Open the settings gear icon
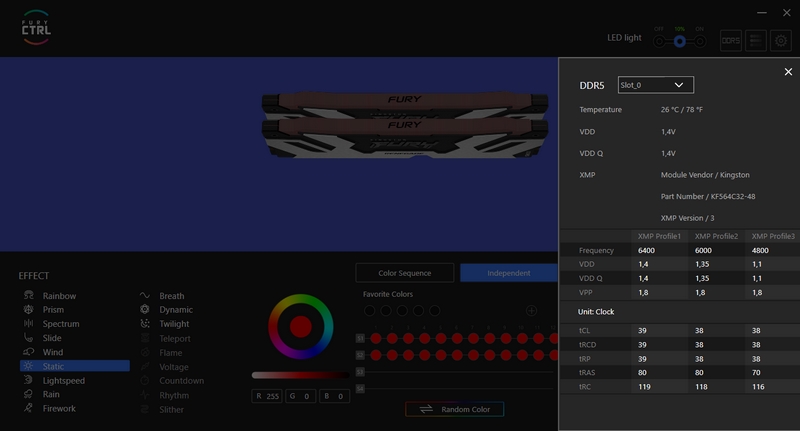This screenshot has height=431, width=800. coord(781,40)
